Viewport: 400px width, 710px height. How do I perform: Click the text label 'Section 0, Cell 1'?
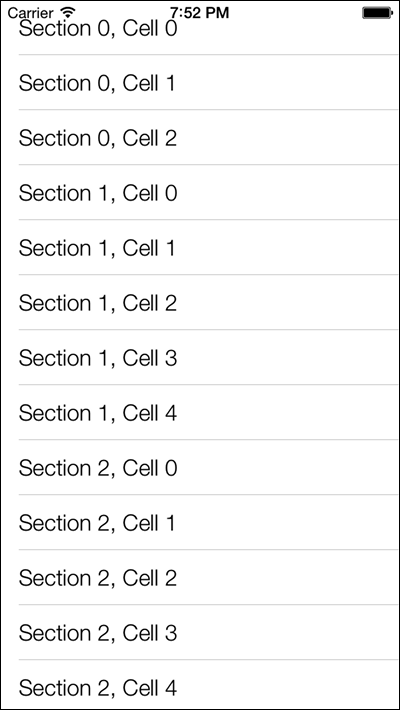pos(97,83)
